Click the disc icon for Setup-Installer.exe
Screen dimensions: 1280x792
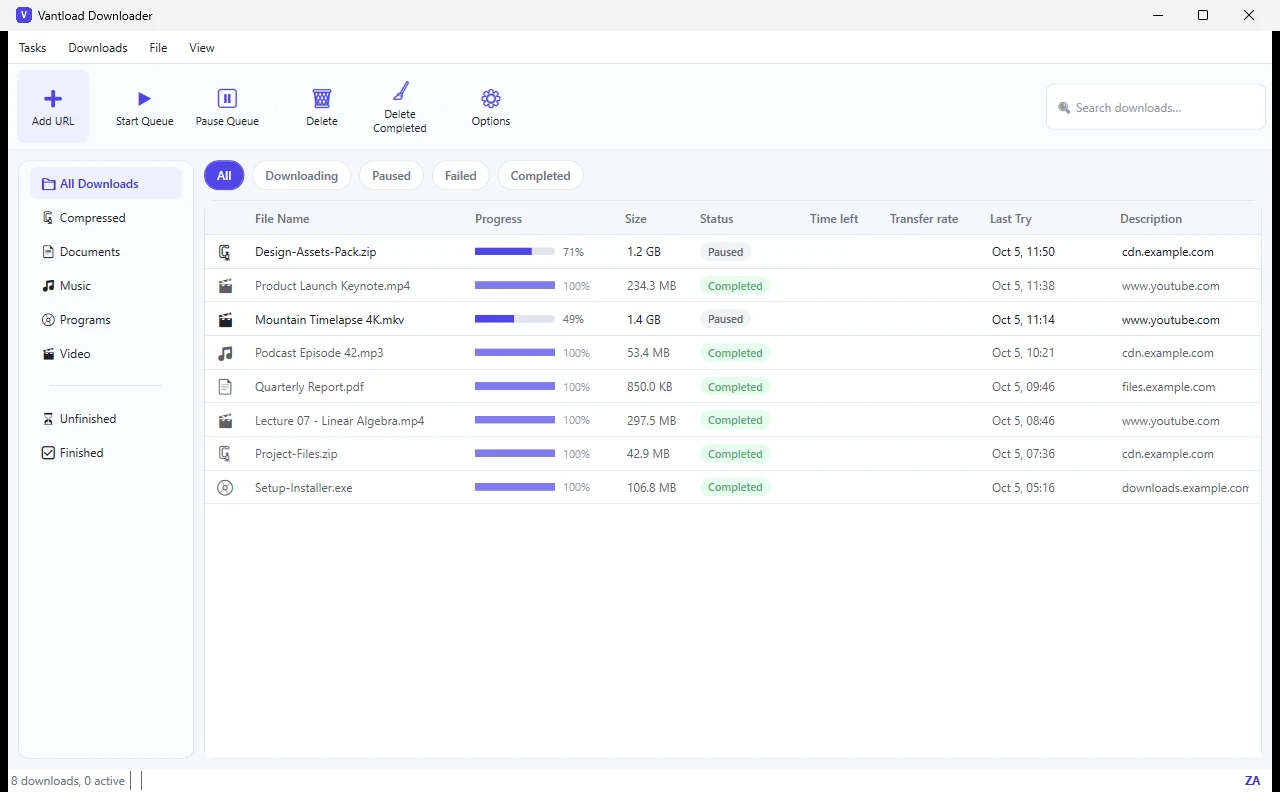[225, 488]
